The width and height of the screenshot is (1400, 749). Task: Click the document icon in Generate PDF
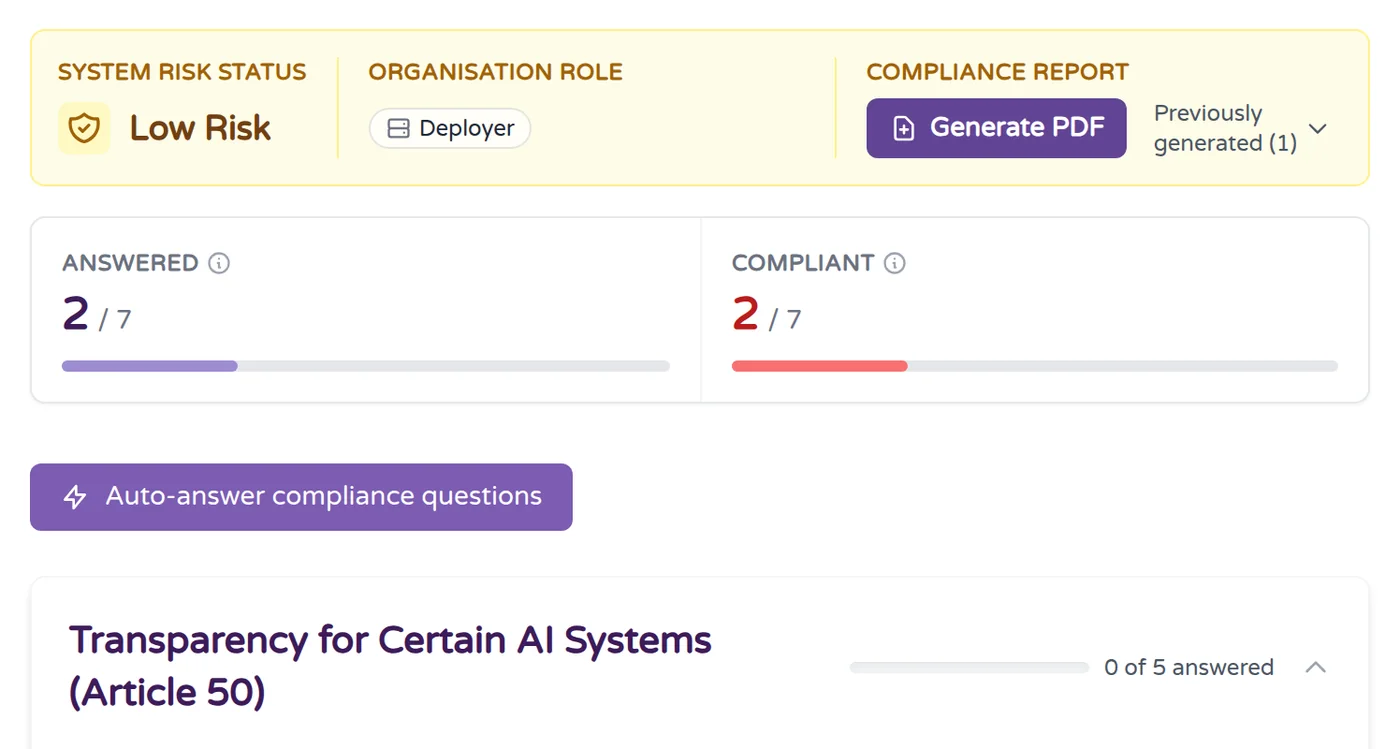tap(904, 128)
